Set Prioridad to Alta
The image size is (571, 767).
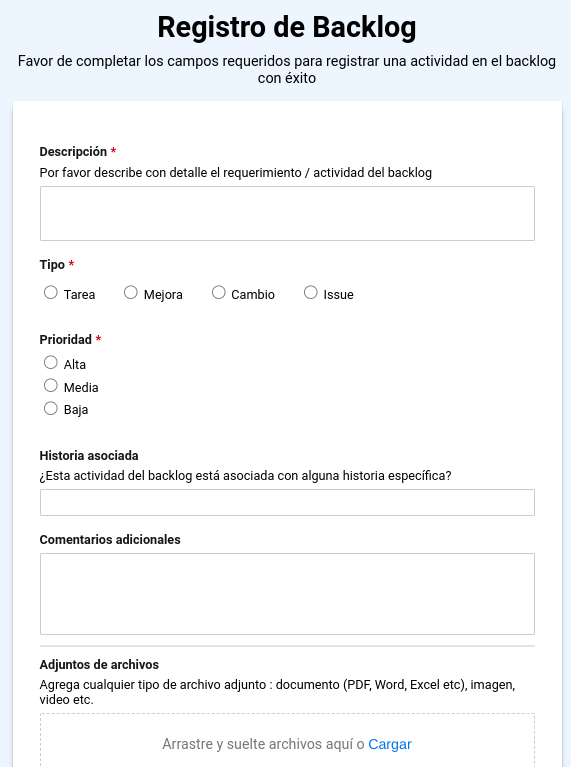click(51, 362)
